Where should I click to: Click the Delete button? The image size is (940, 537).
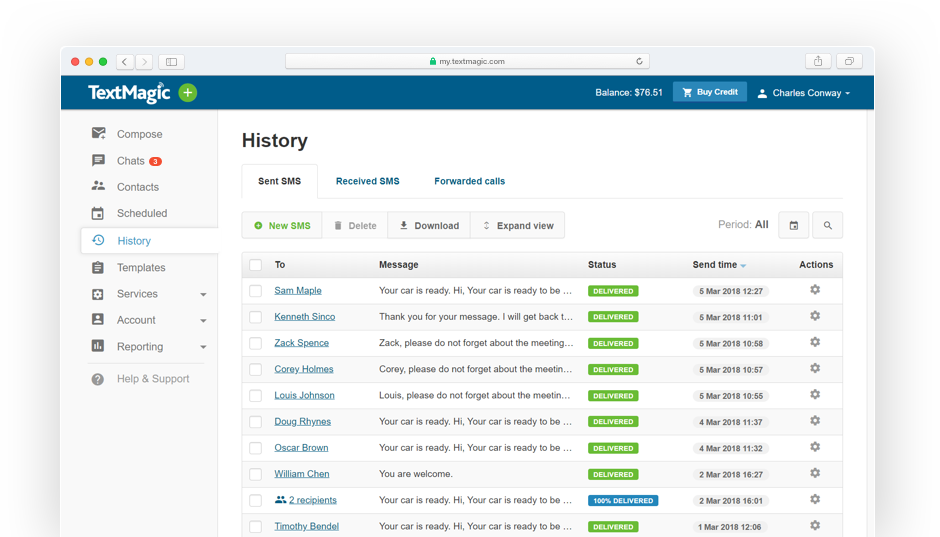point(355,225)
